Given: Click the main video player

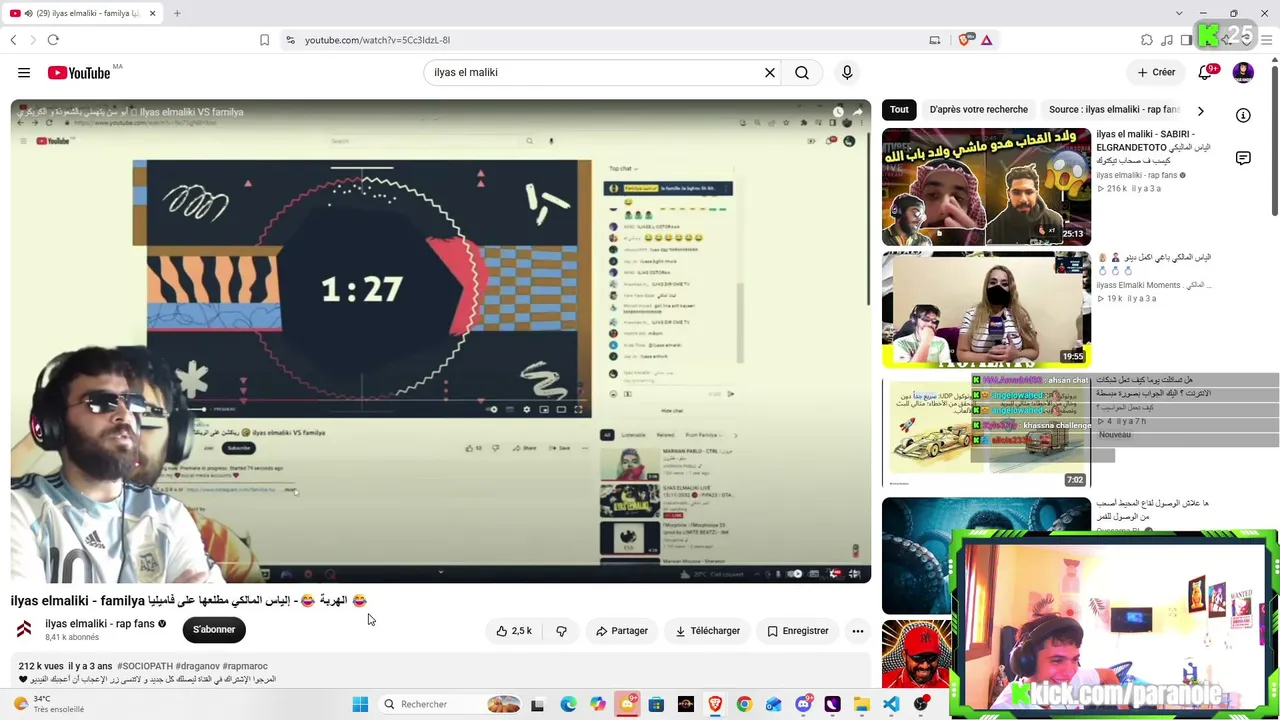Looking at the screenshot, I should (x=441, y=341).
